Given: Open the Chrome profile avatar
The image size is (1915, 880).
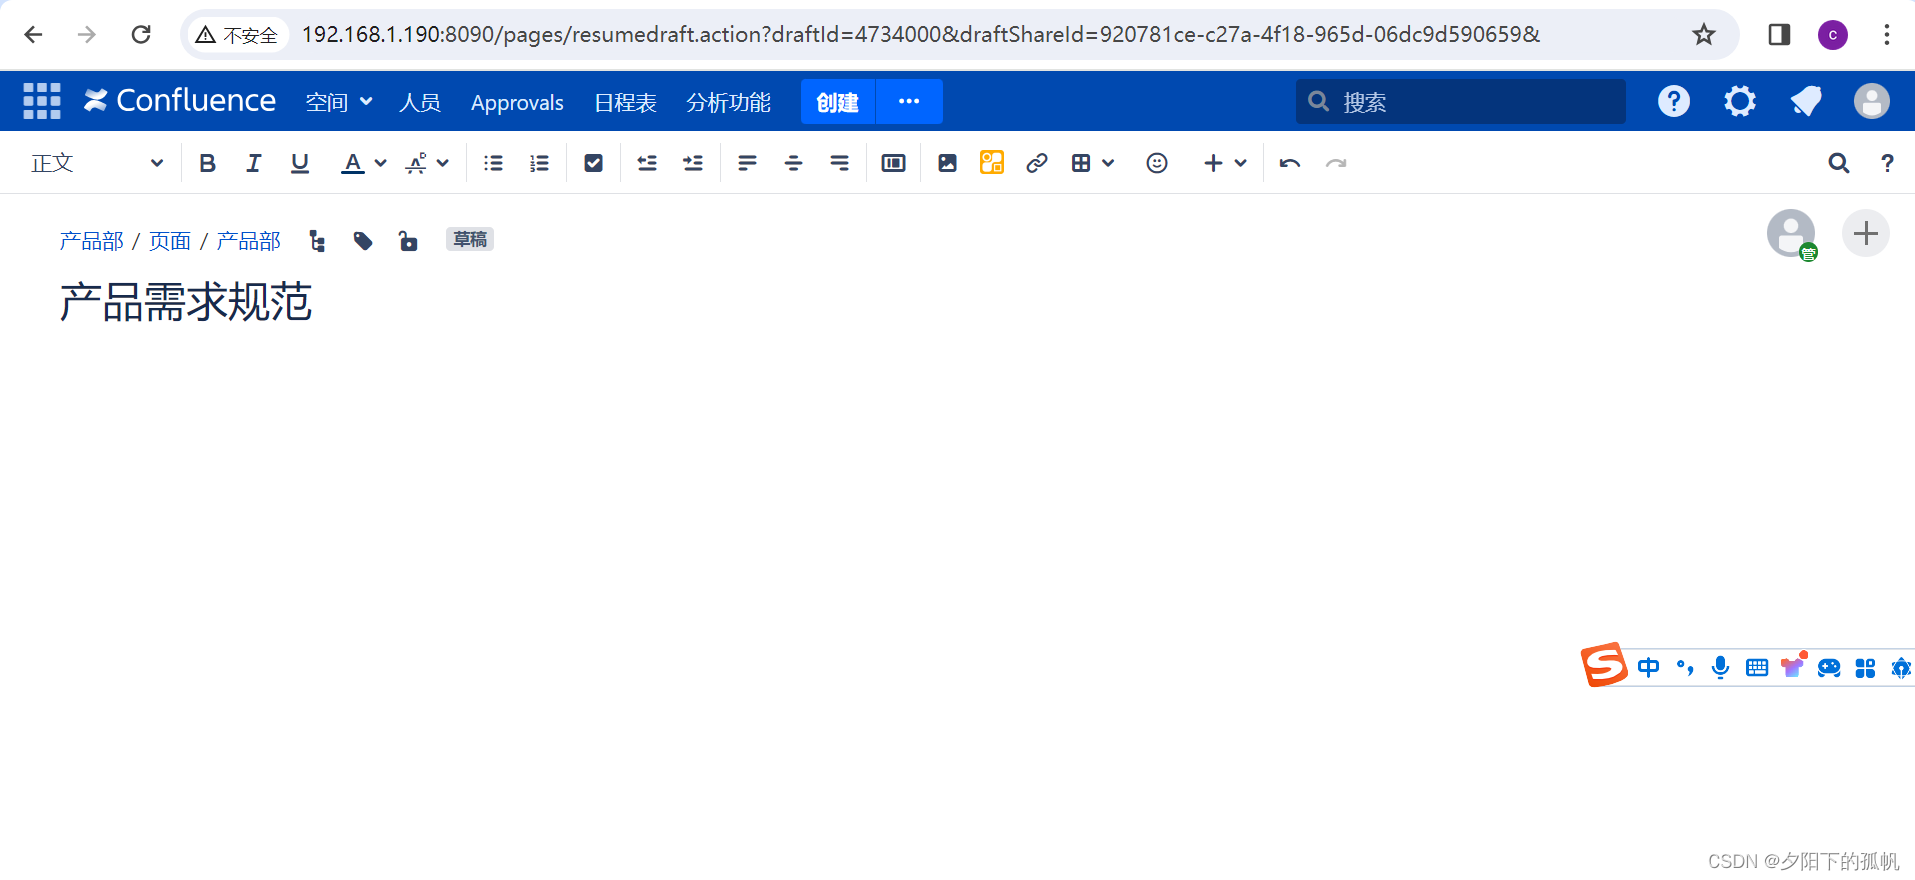Looking at the screenshot, I should (1833, 35).
